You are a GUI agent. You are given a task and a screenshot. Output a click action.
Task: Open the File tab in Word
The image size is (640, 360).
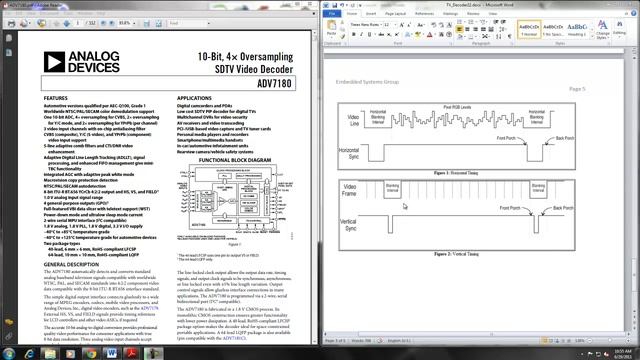[x=332, y=13]
